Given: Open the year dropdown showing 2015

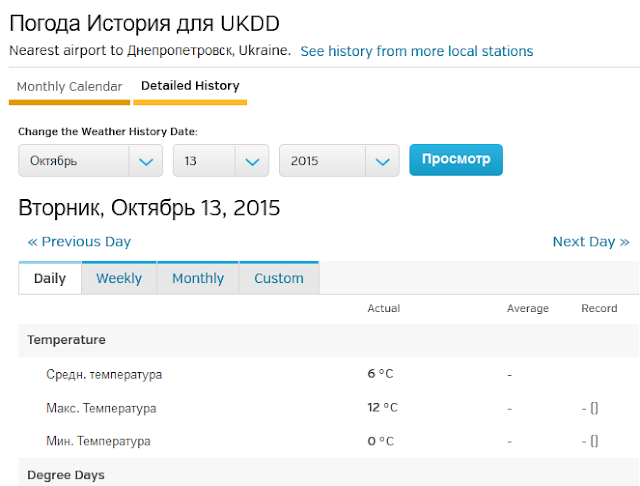Looking at the screenshot, I should pos(339,160).
